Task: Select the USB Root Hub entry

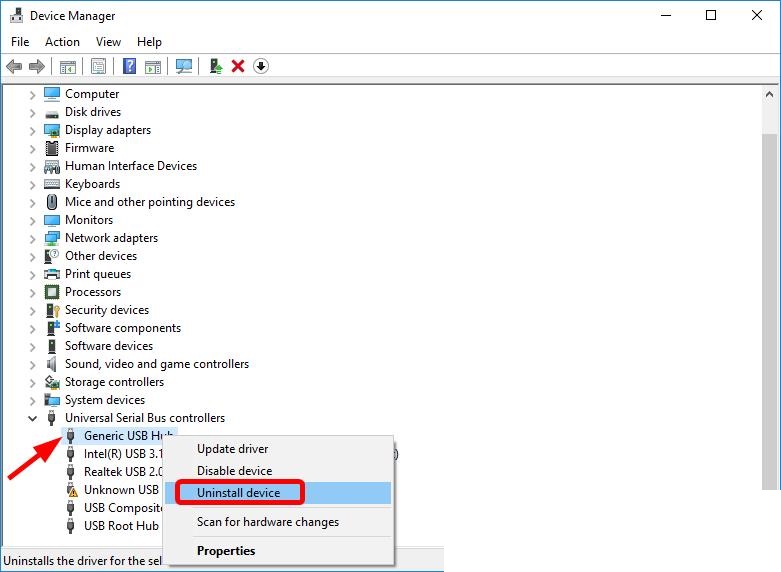Action: click(121, 526)
